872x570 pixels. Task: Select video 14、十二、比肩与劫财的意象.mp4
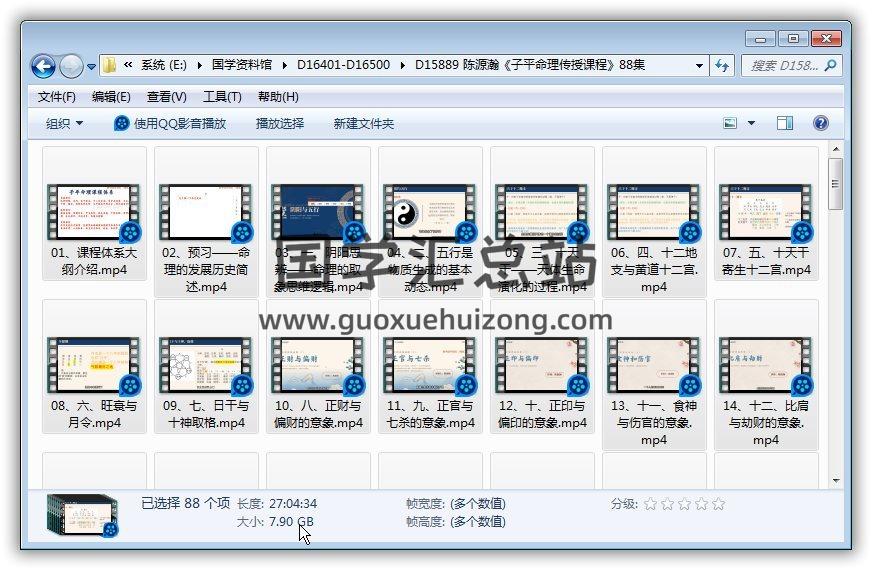click(x=766, y=375)
